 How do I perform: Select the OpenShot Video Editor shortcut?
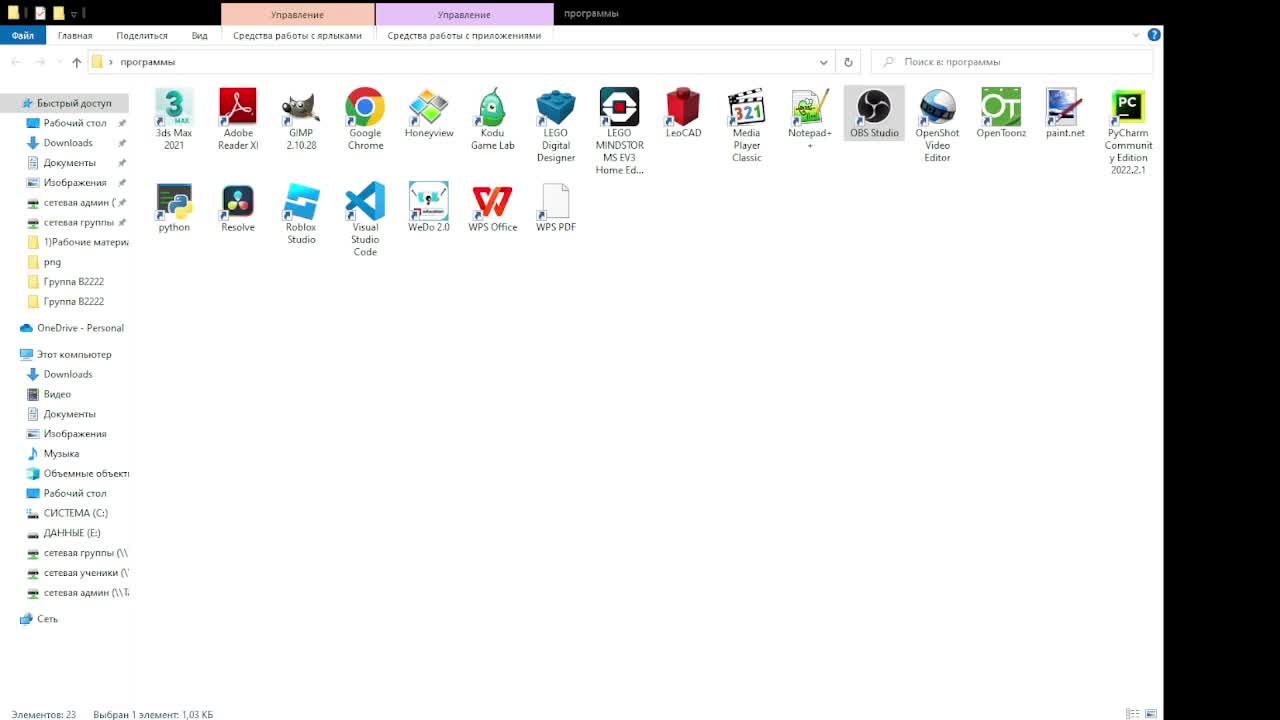(x=937, y=125)
